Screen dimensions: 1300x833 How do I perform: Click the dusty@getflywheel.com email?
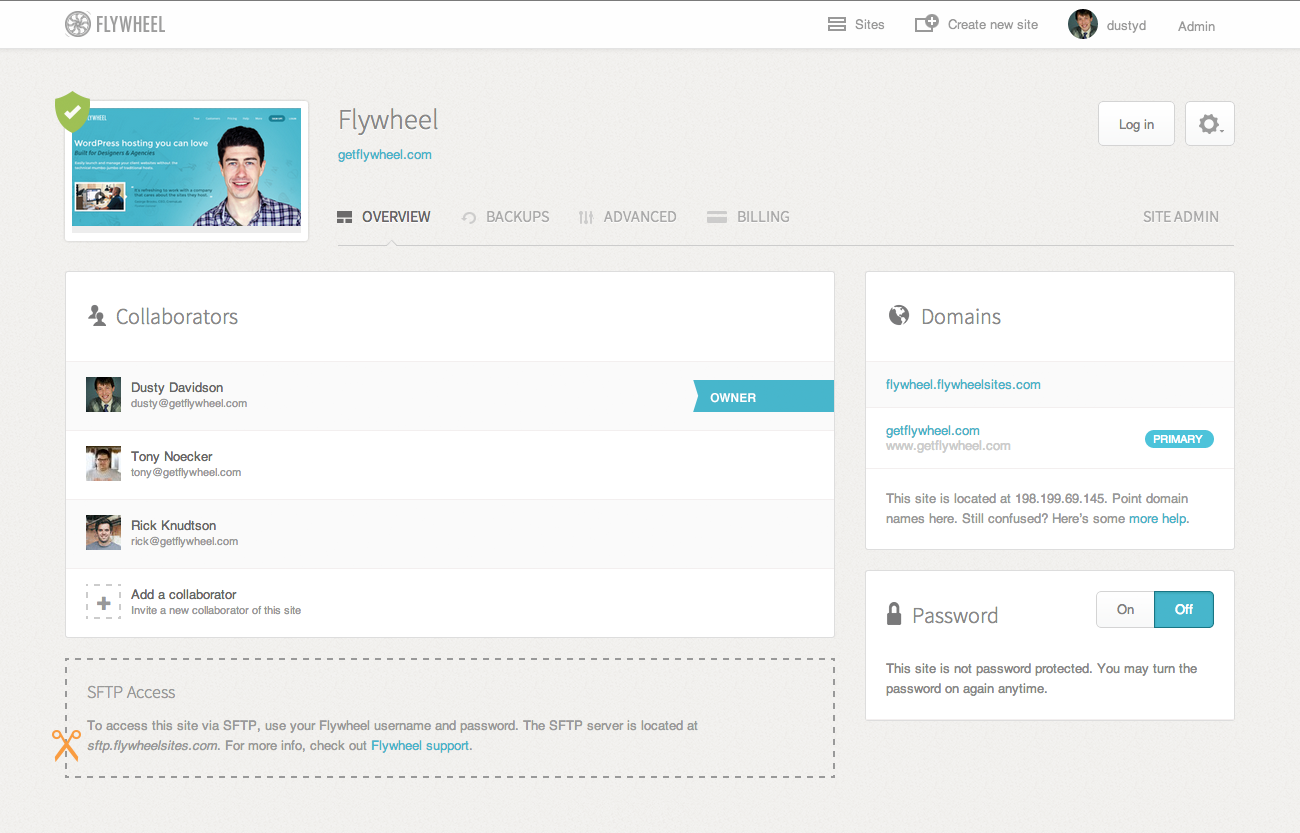pyautogui.click(x=189, y=404)
